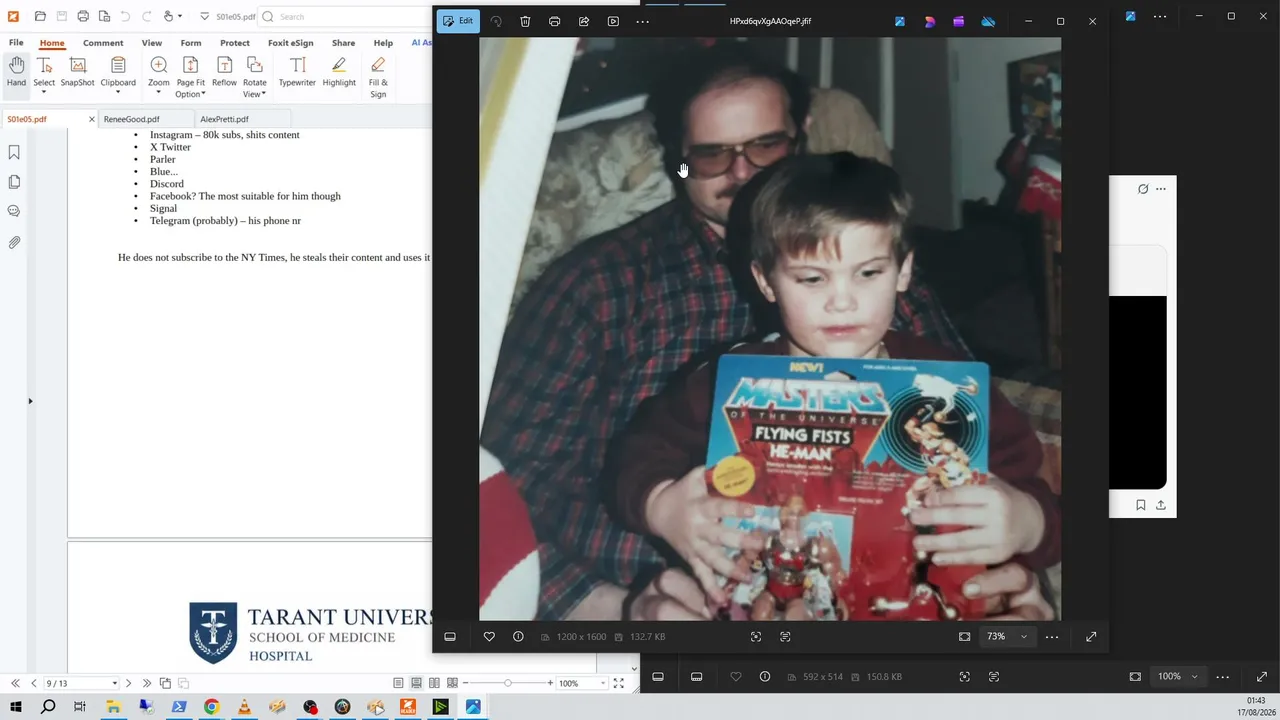Open the File menu in Foxit
The image size is (1280, 720).
[x=16, y=43]
